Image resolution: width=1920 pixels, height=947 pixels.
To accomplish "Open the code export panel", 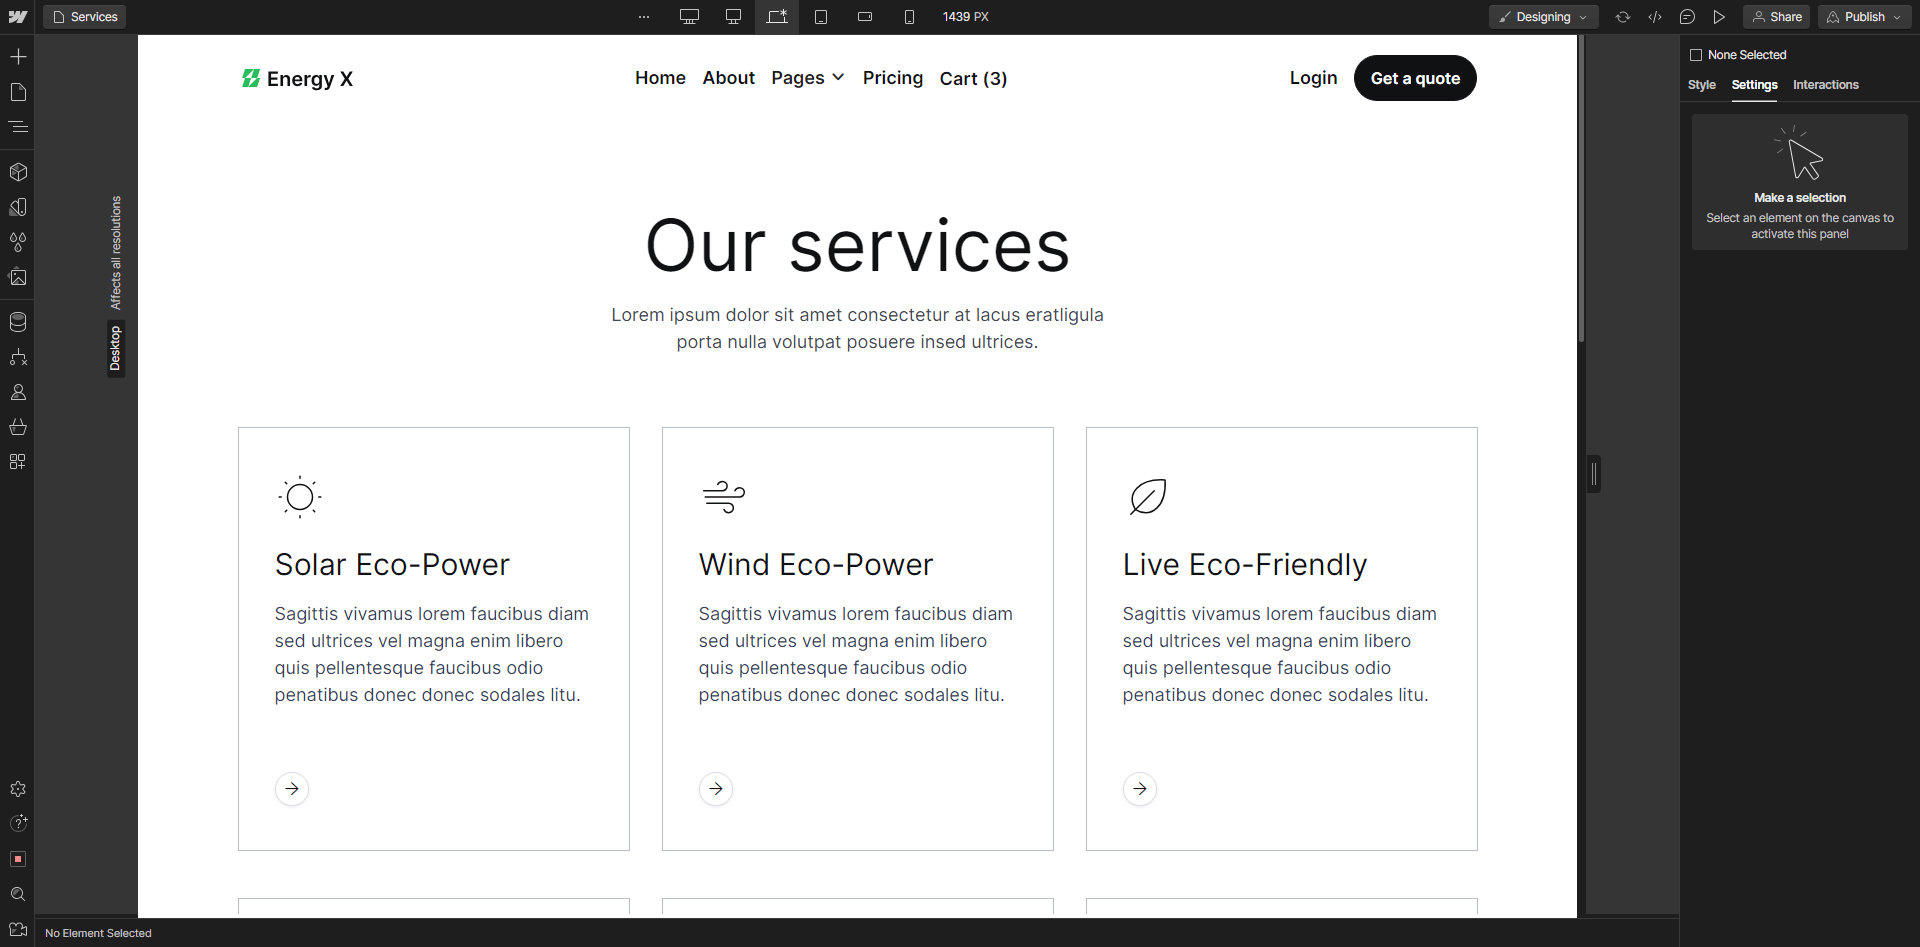I will pos(1655,17).
